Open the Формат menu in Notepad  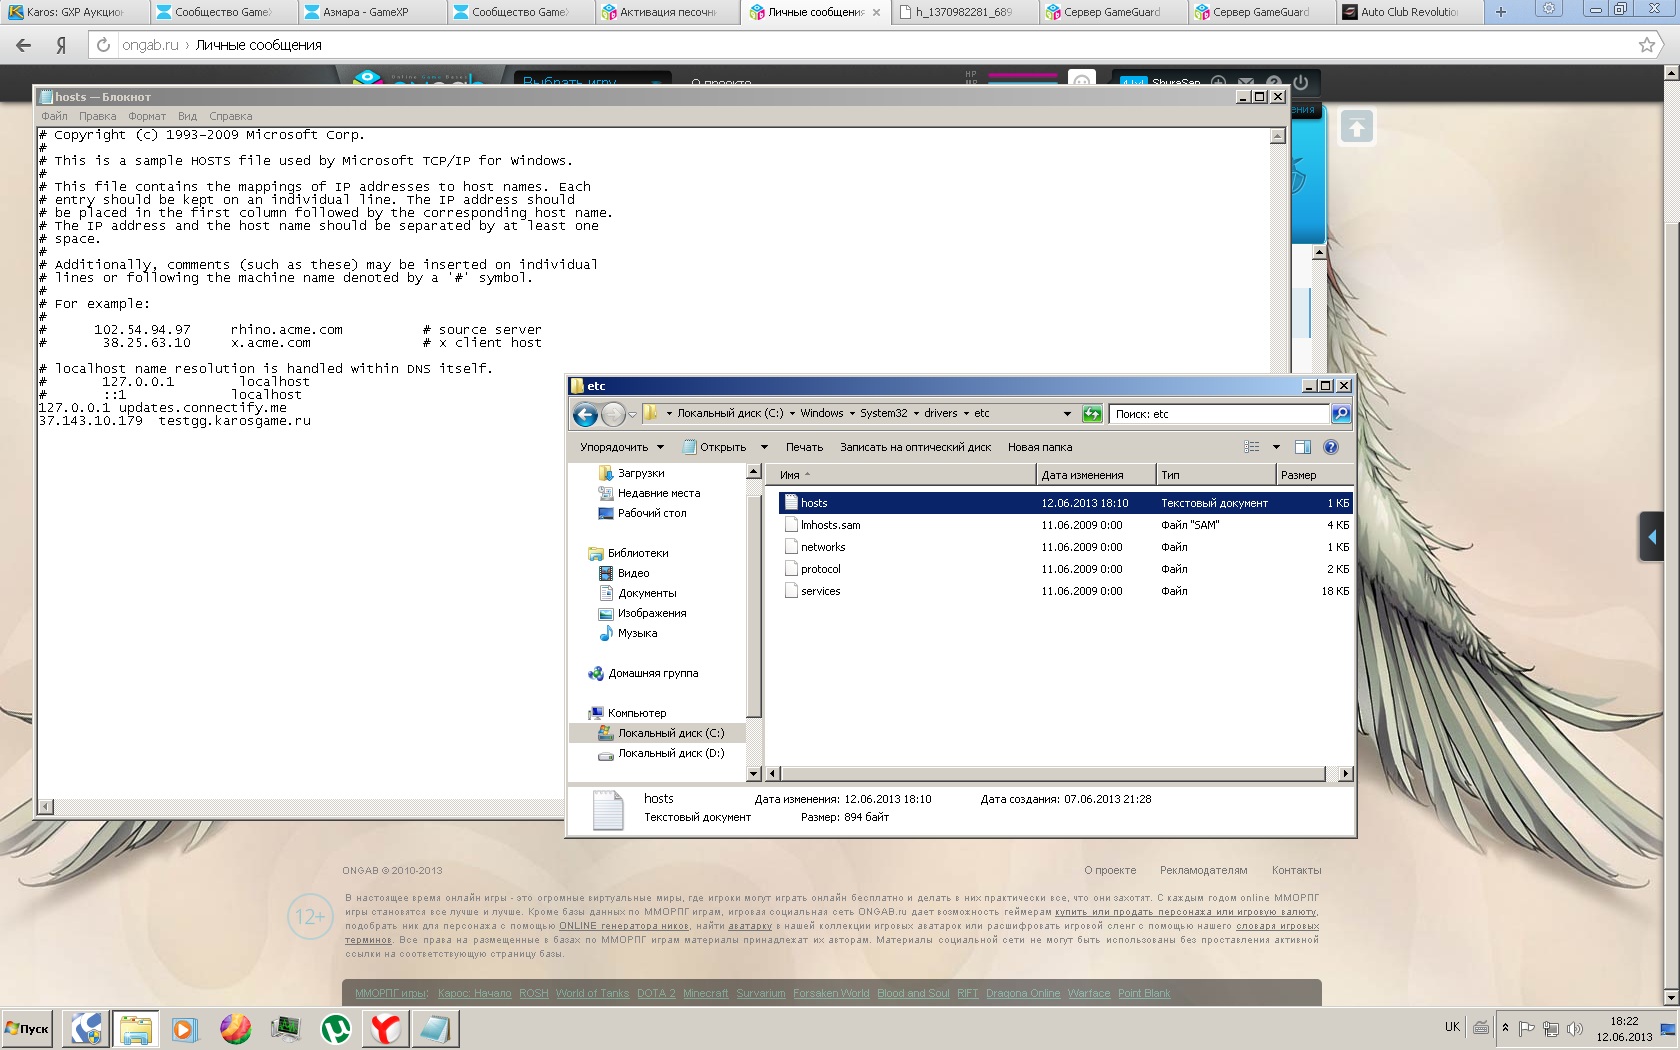coord(147,116)
